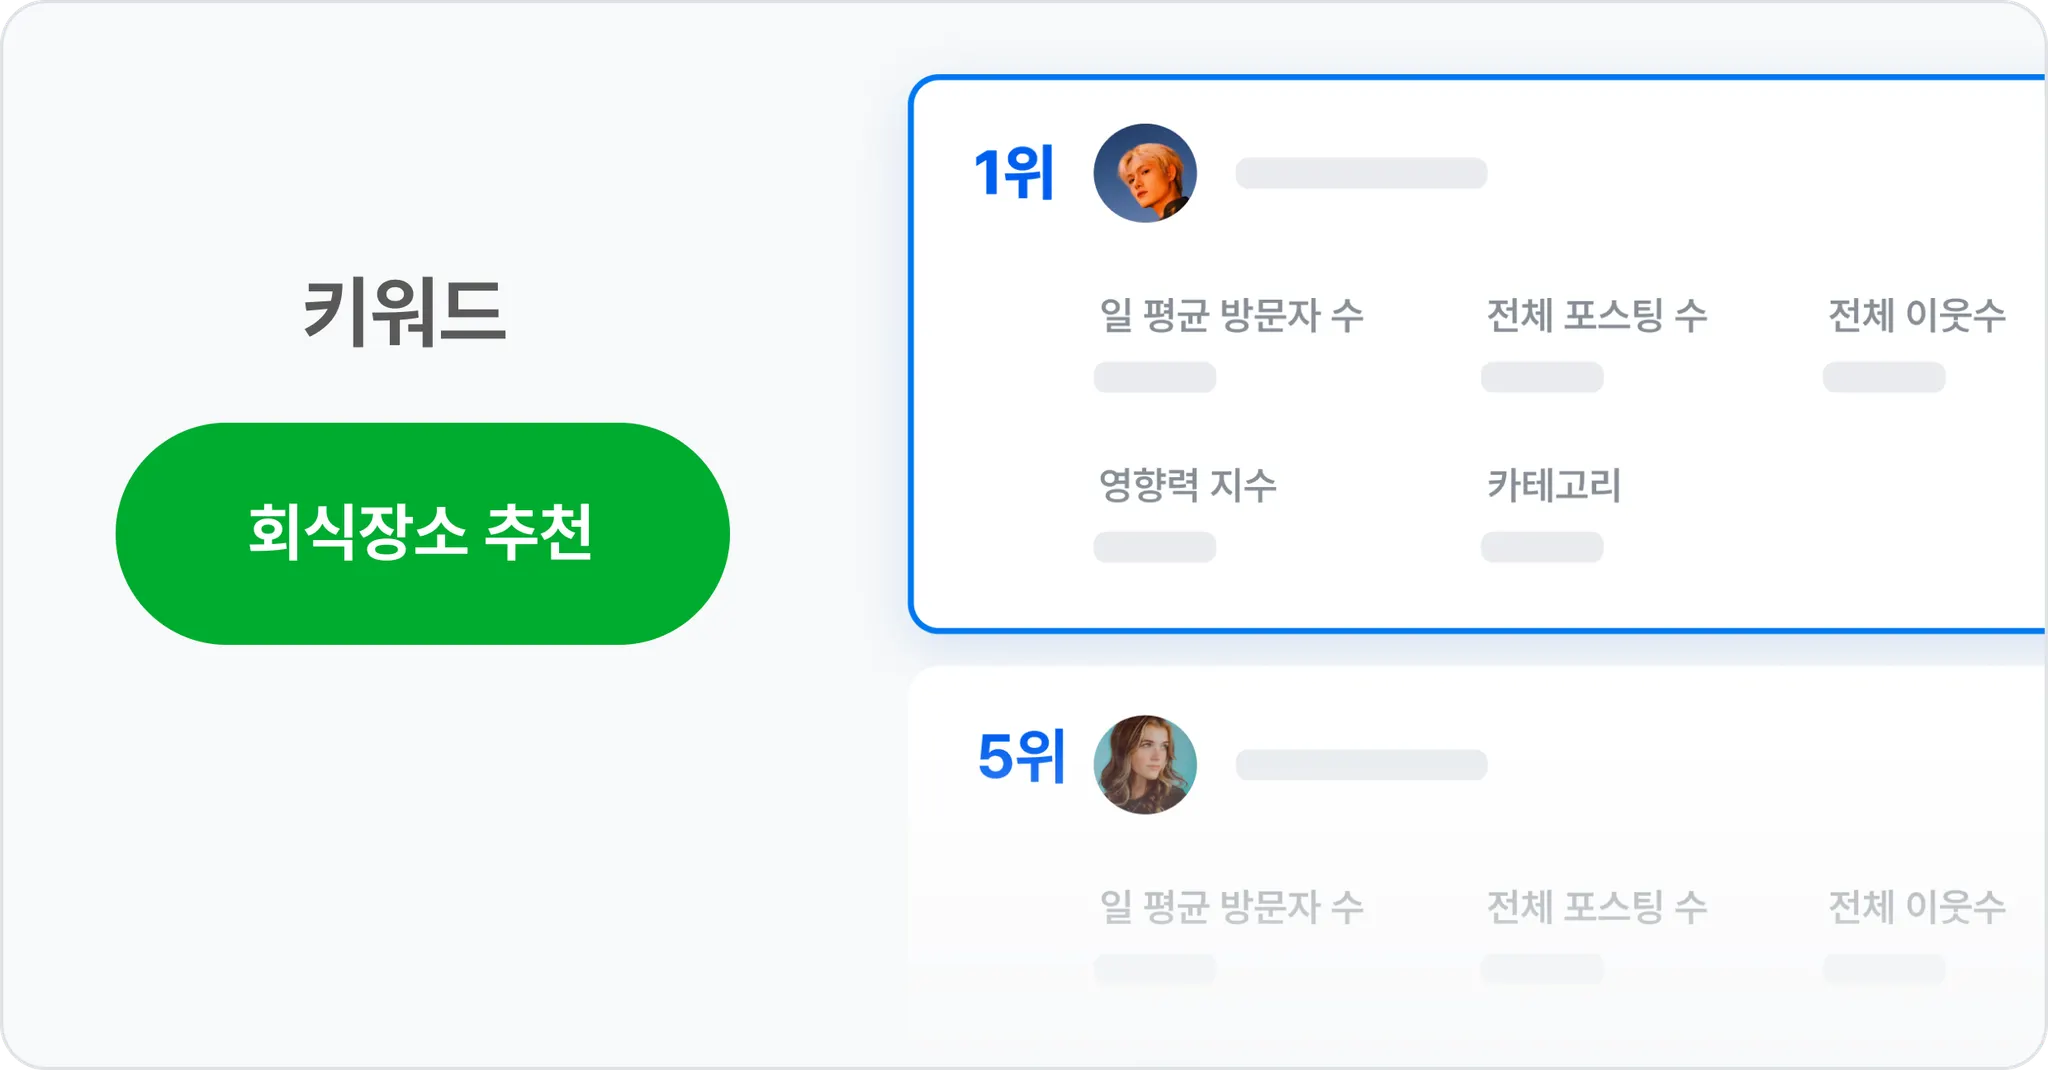Click the 1위 rank label
Viewport: 2048px width, 1070px height.
pos(1014,173)
